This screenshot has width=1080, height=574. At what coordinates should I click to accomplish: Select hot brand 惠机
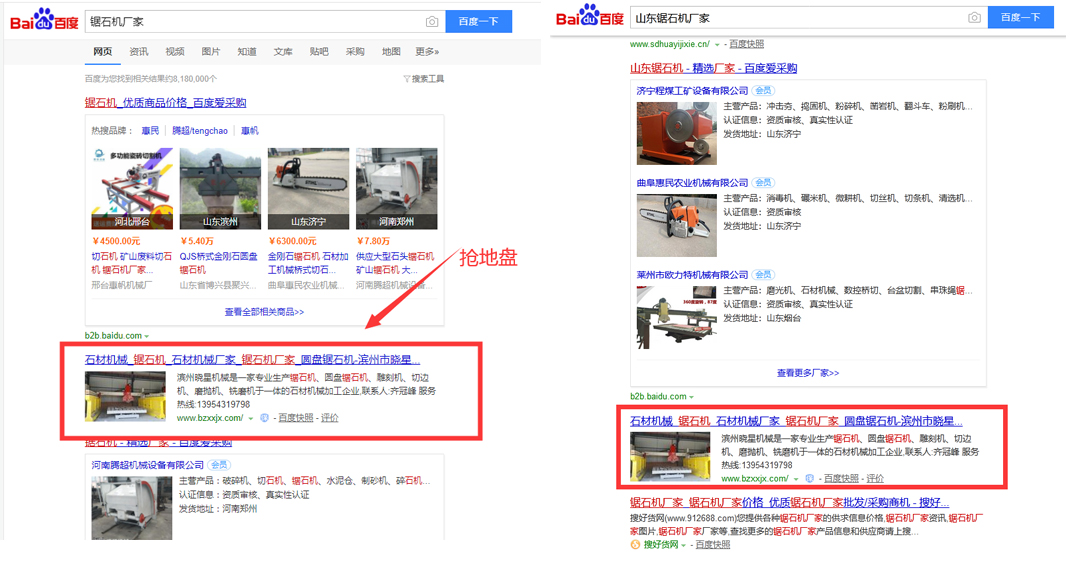click(249, 131)
